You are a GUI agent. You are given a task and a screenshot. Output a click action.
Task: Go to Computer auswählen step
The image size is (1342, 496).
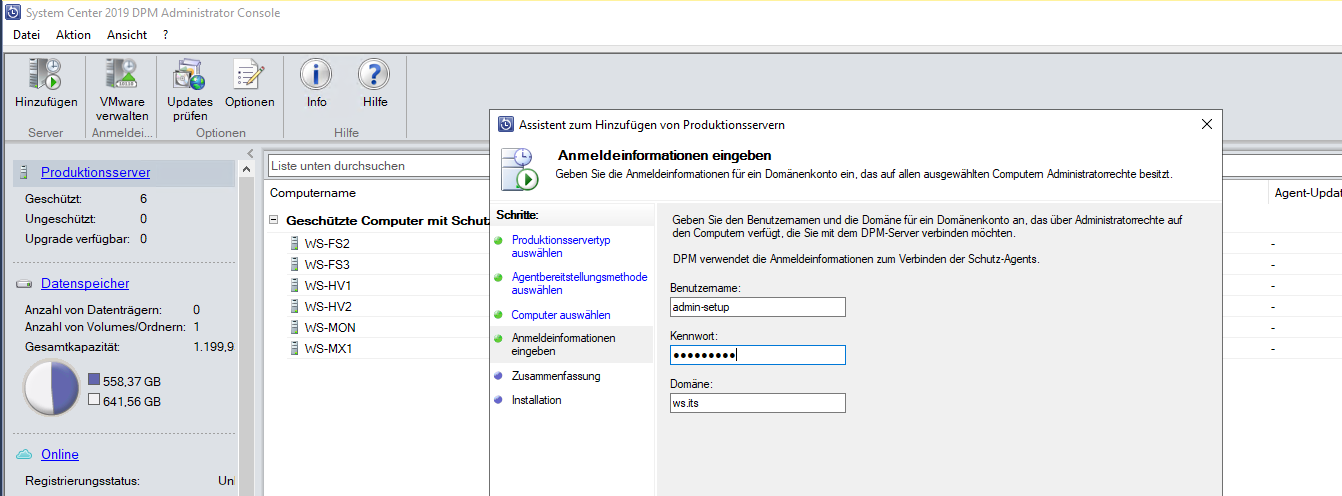point(561,315)
